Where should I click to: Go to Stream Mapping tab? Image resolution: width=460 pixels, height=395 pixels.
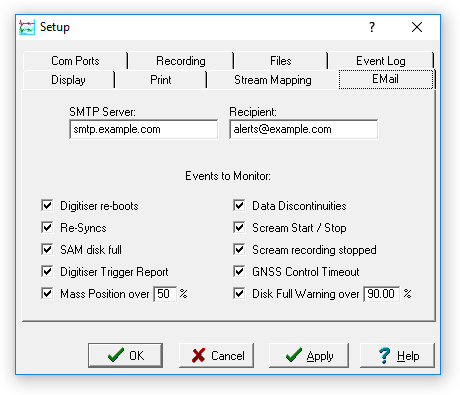tap(273, 80)
